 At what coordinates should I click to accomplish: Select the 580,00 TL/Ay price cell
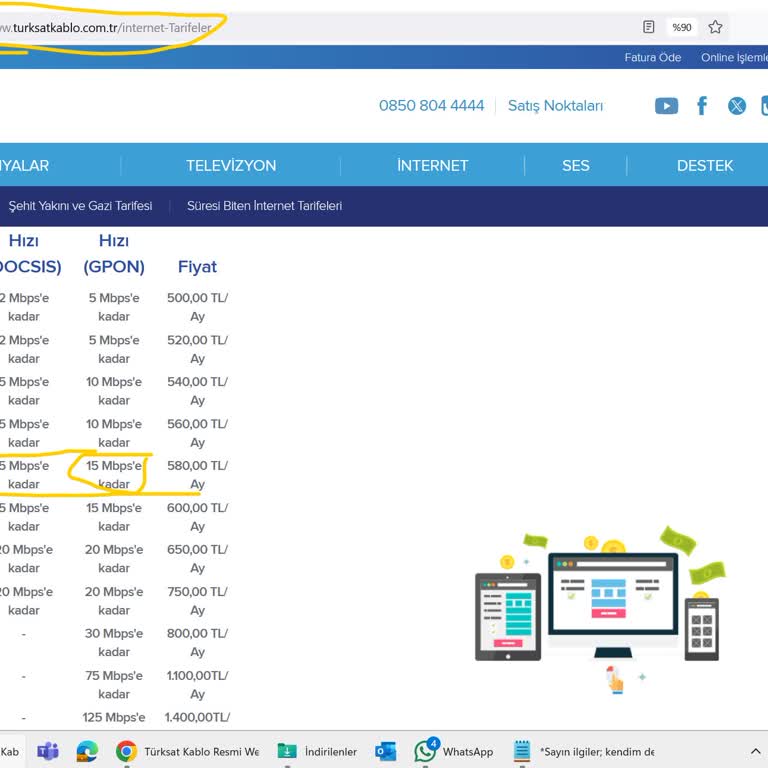tap(197, 475)
